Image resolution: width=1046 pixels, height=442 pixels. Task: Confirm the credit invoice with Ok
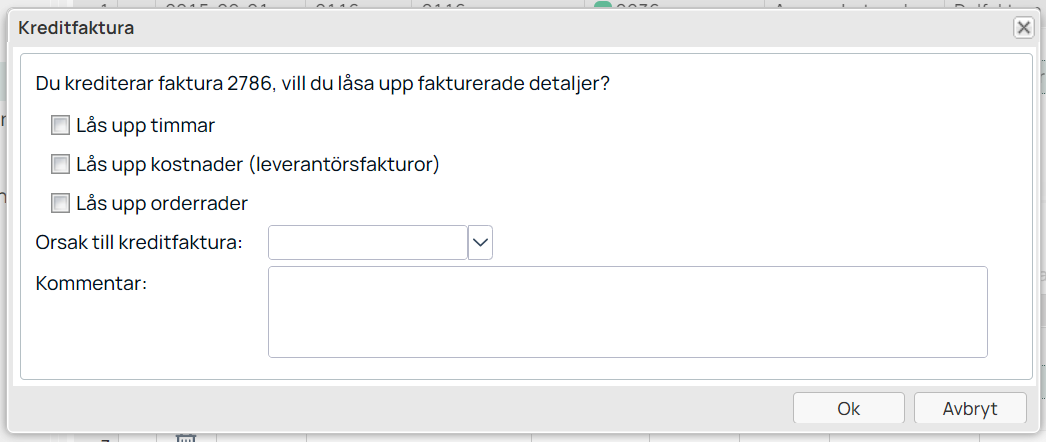coord(848,408)
